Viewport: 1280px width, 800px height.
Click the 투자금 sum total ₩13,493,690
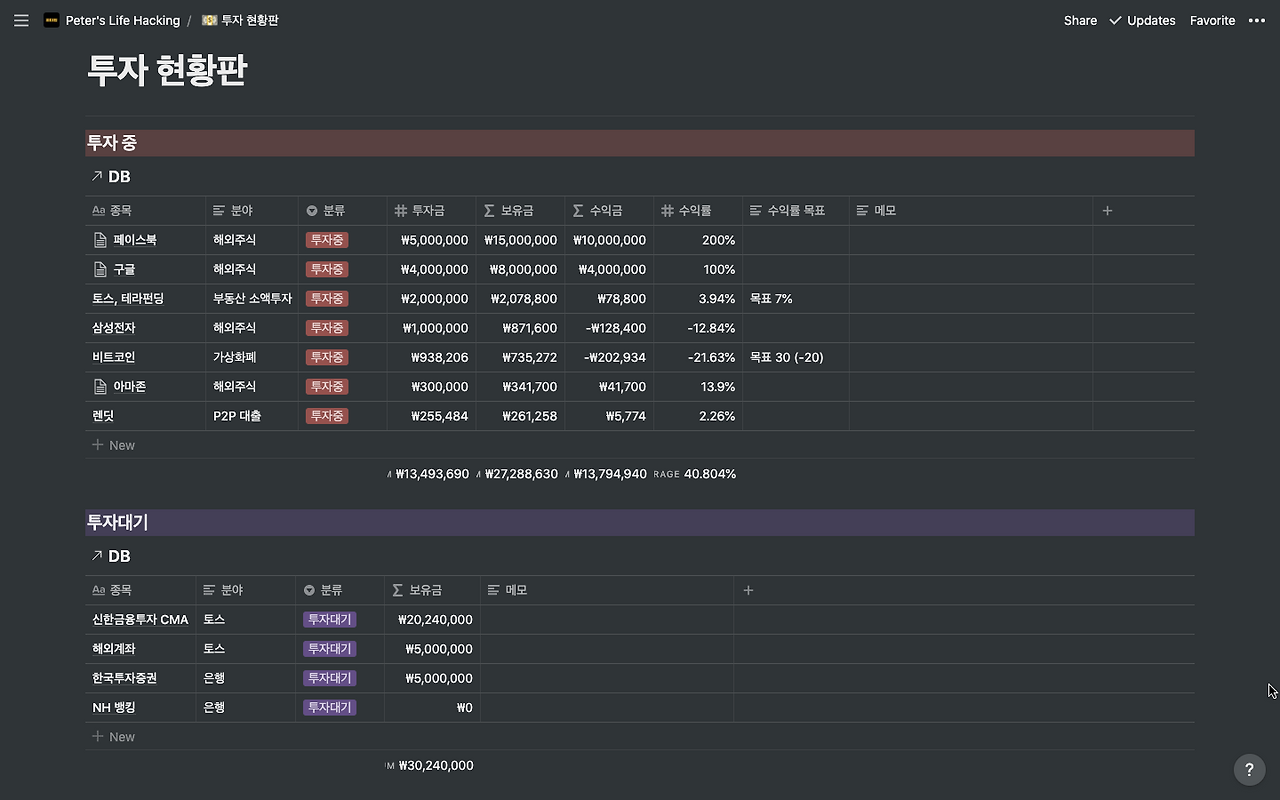click(x=432, y=474)
